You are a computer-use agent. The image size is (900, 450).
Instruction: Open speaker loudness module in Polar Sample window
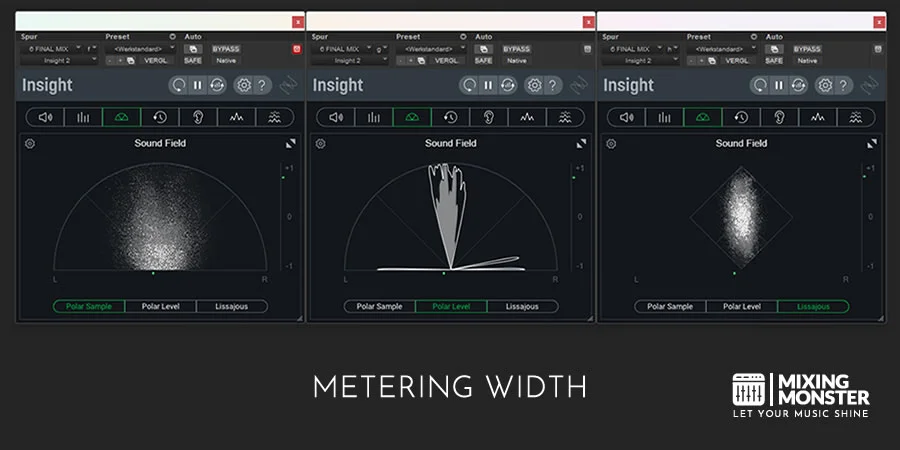pyautogui.click(x=45, y=117)
